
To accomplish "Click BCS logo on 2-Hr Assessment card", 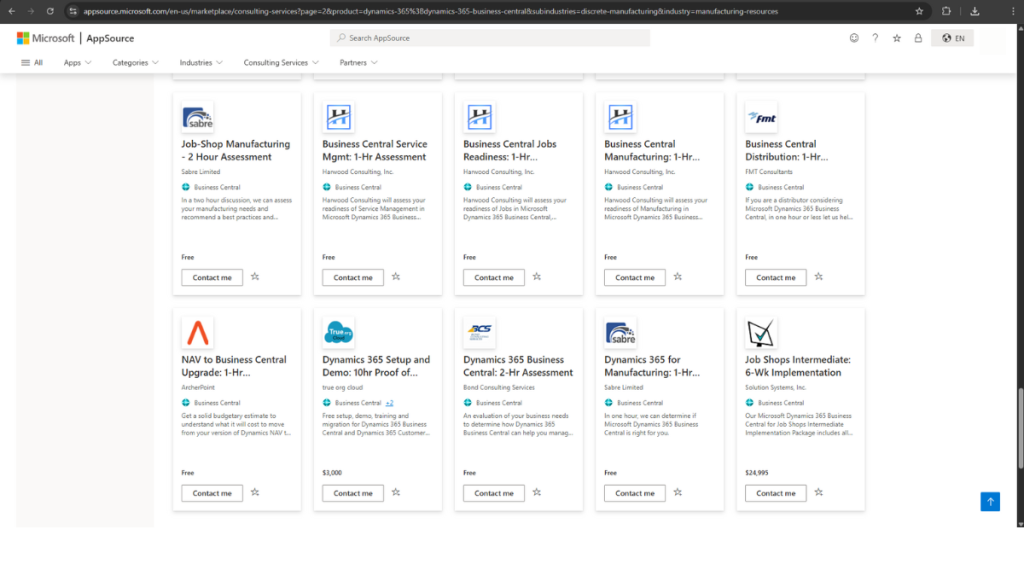I will (x=479, y=333).
